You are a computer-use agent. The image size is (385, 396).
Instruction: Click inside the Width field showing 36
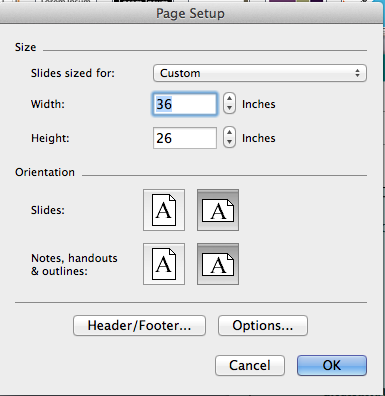[x=185, y=104]
